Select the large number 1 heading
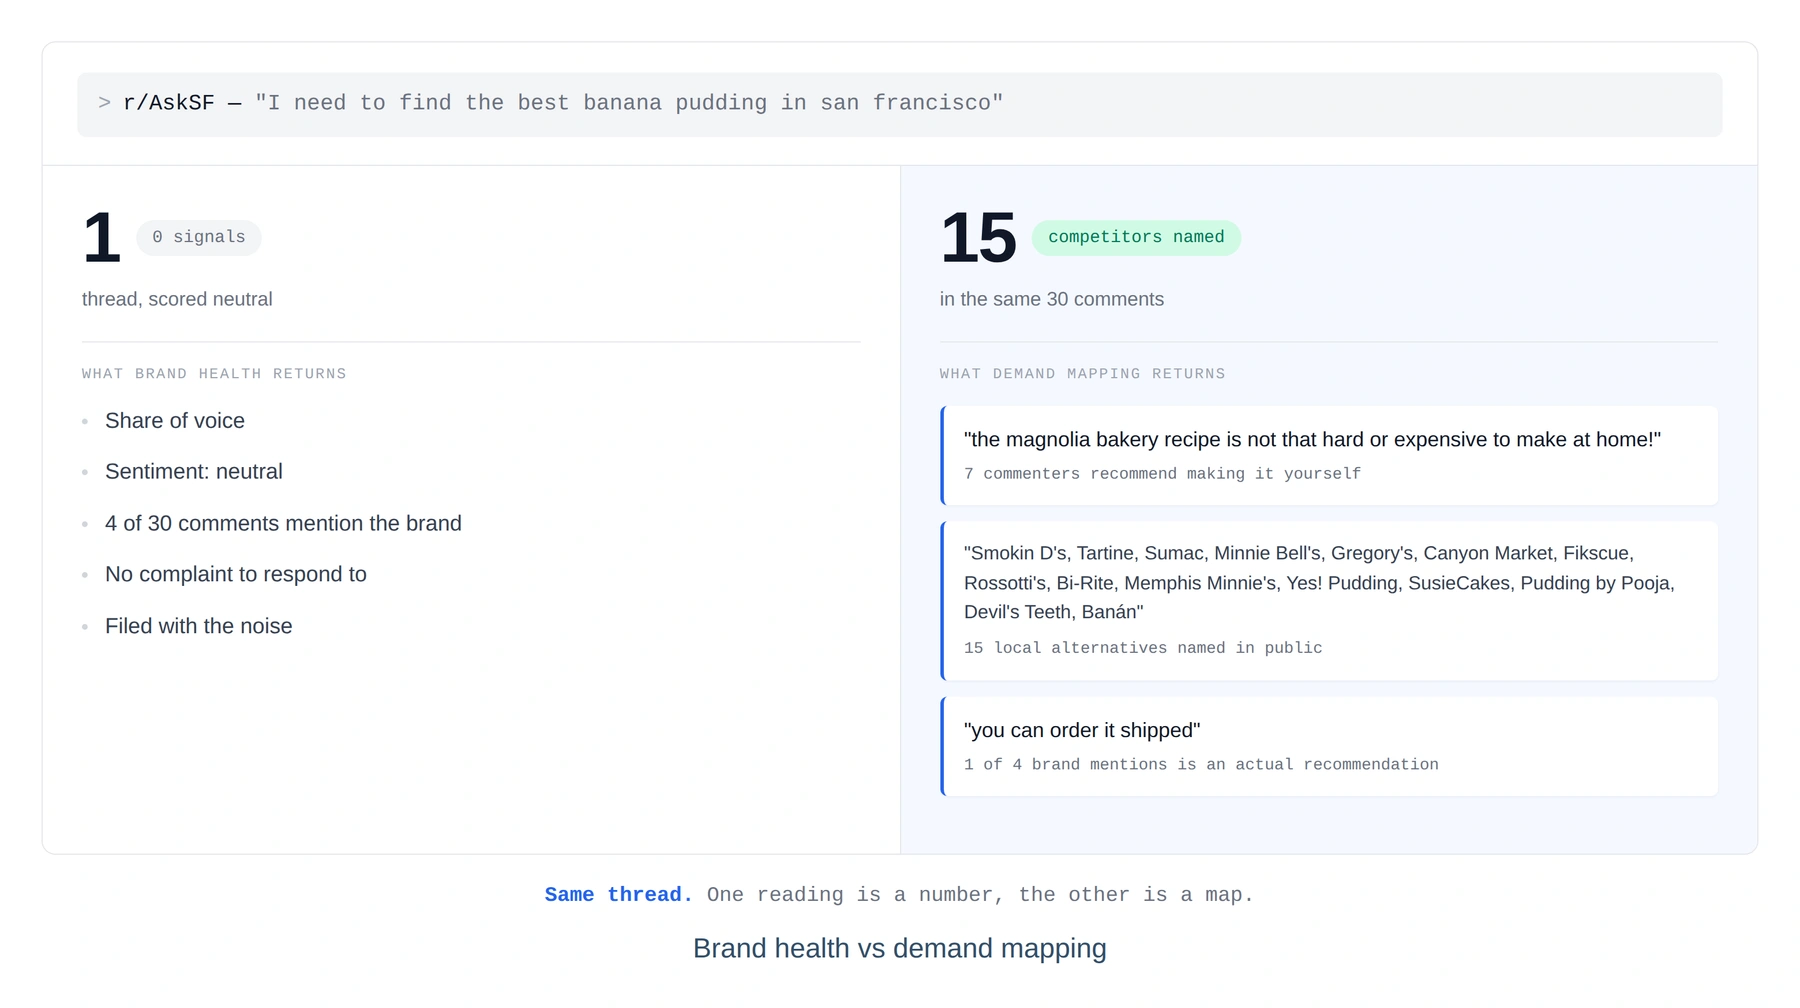Image resolution: width=1800 pixels, height=1008 pixels. coord(101,238)
